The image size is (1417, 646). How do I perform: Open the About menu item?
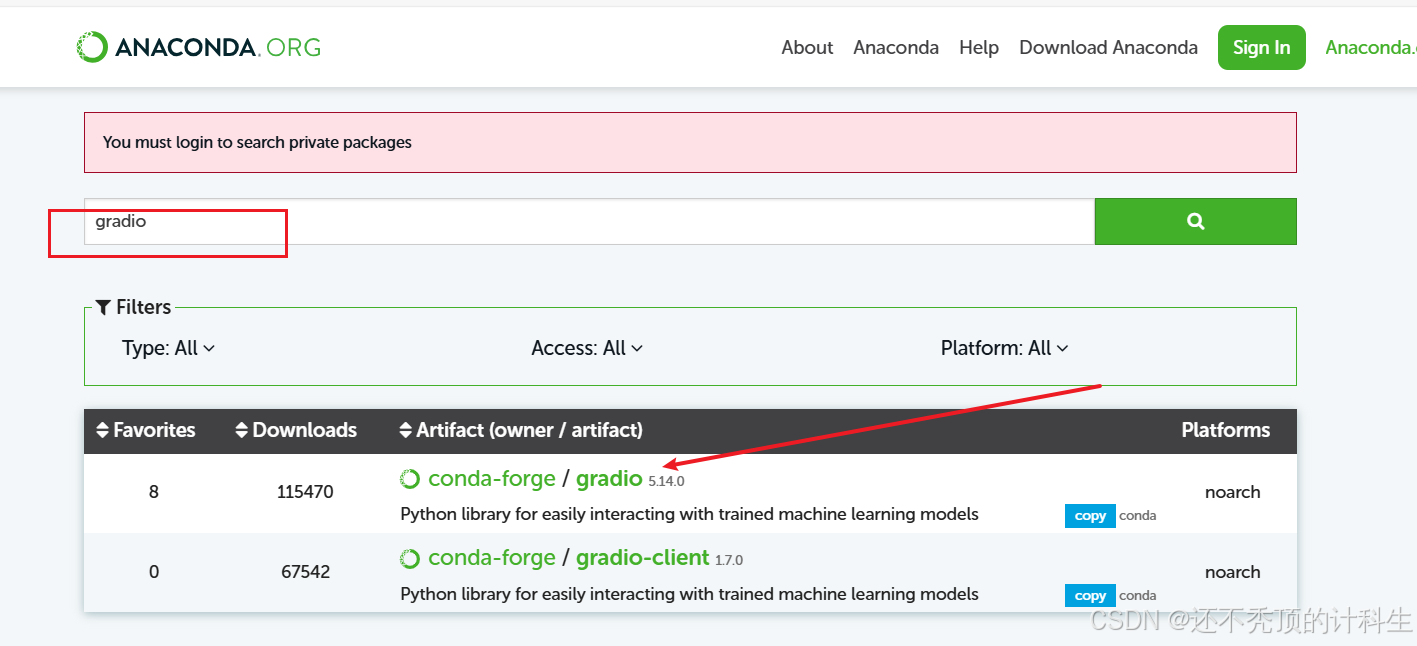[807, 47]
